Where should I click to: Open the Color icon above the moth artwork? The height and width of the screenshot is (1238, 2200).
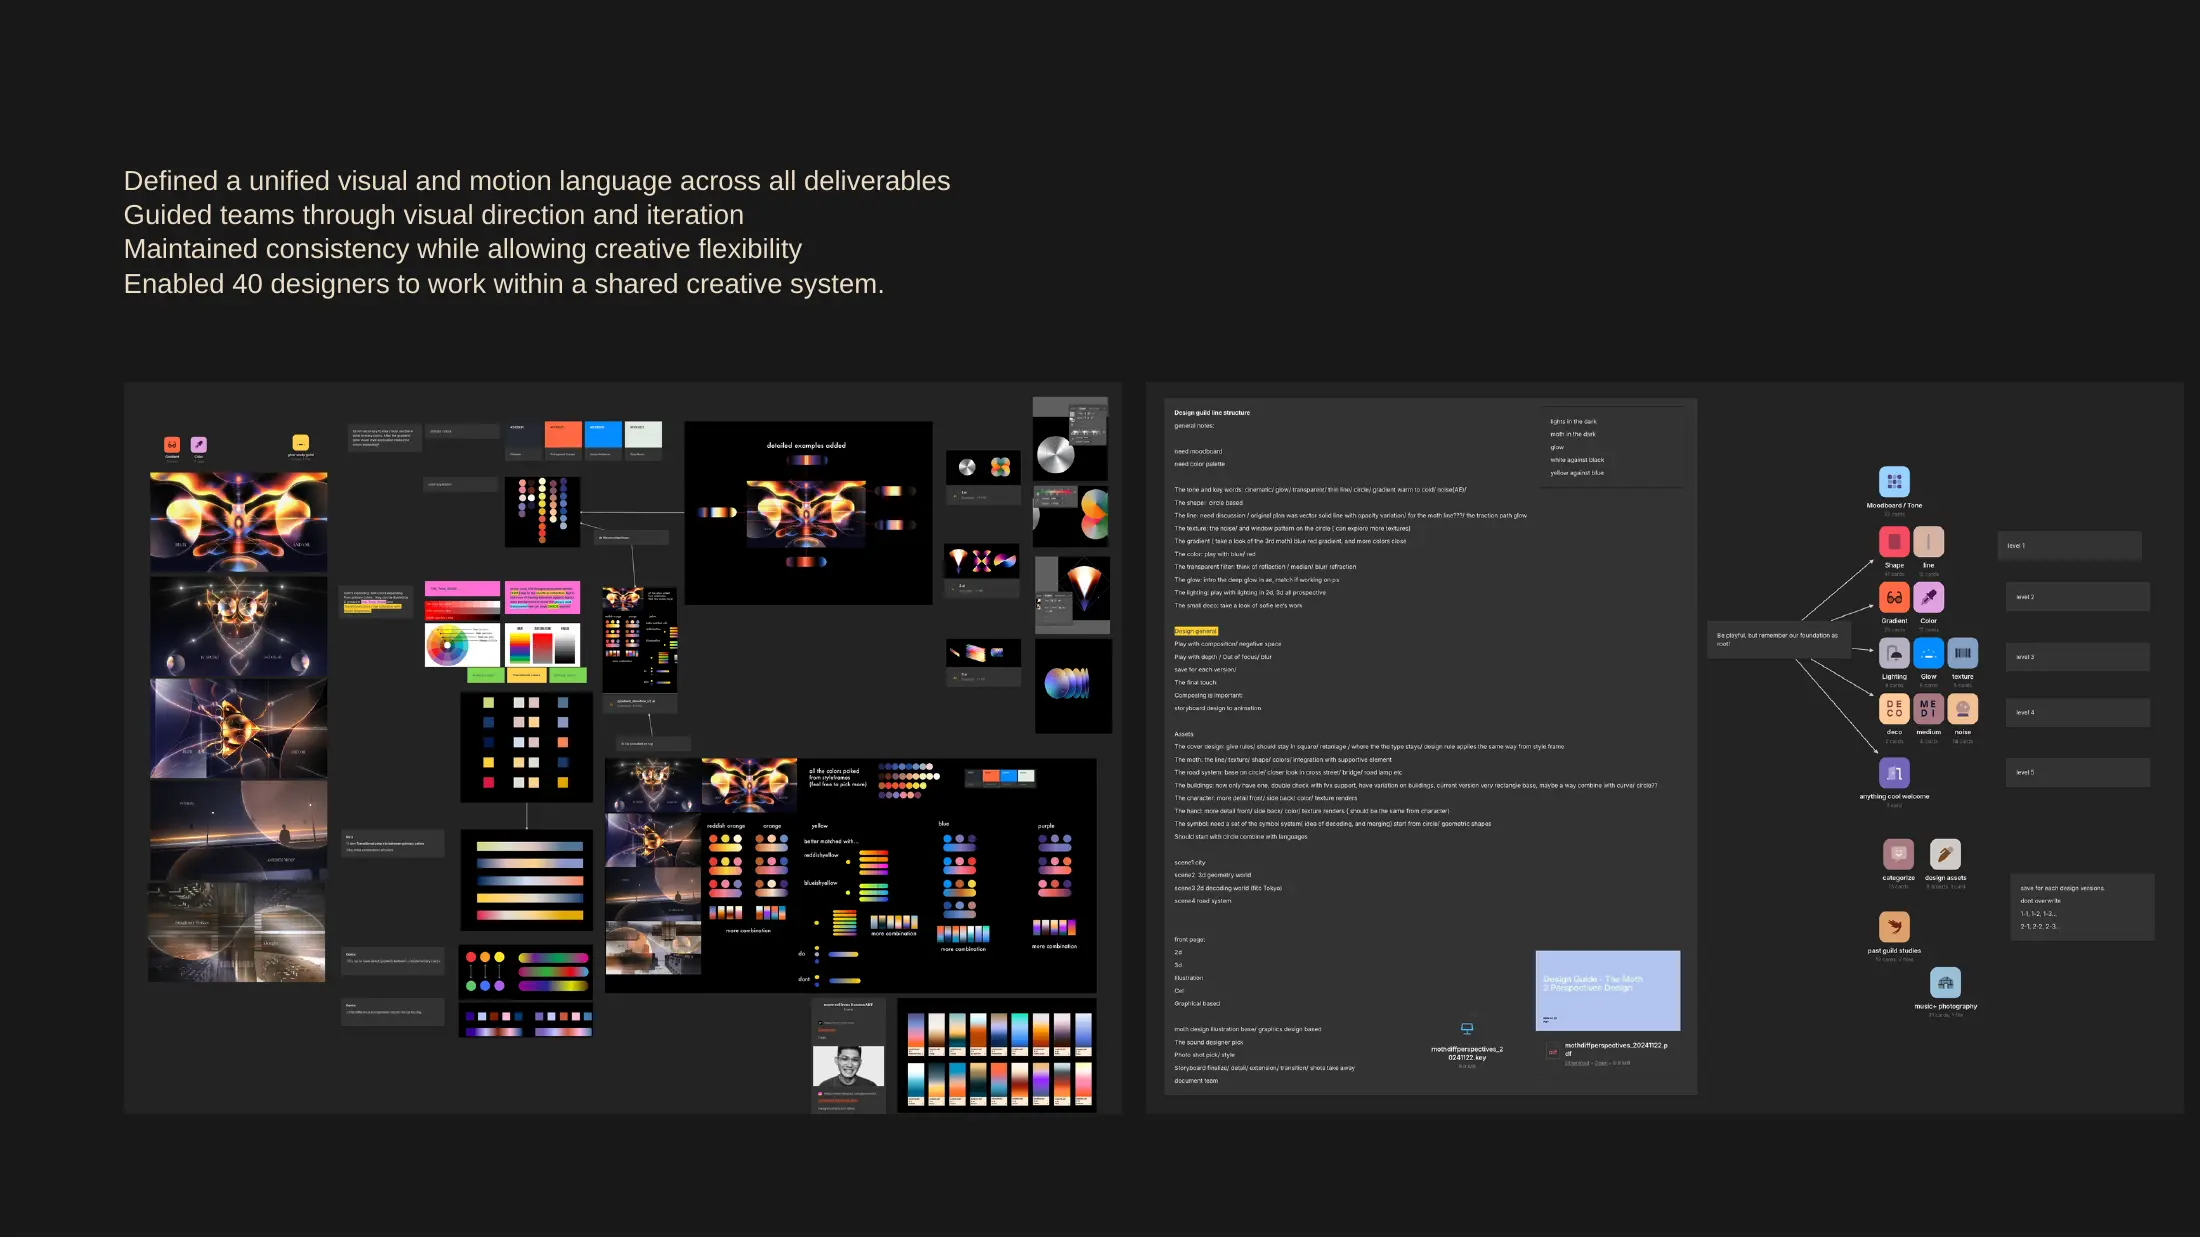[x=199, y=445]
